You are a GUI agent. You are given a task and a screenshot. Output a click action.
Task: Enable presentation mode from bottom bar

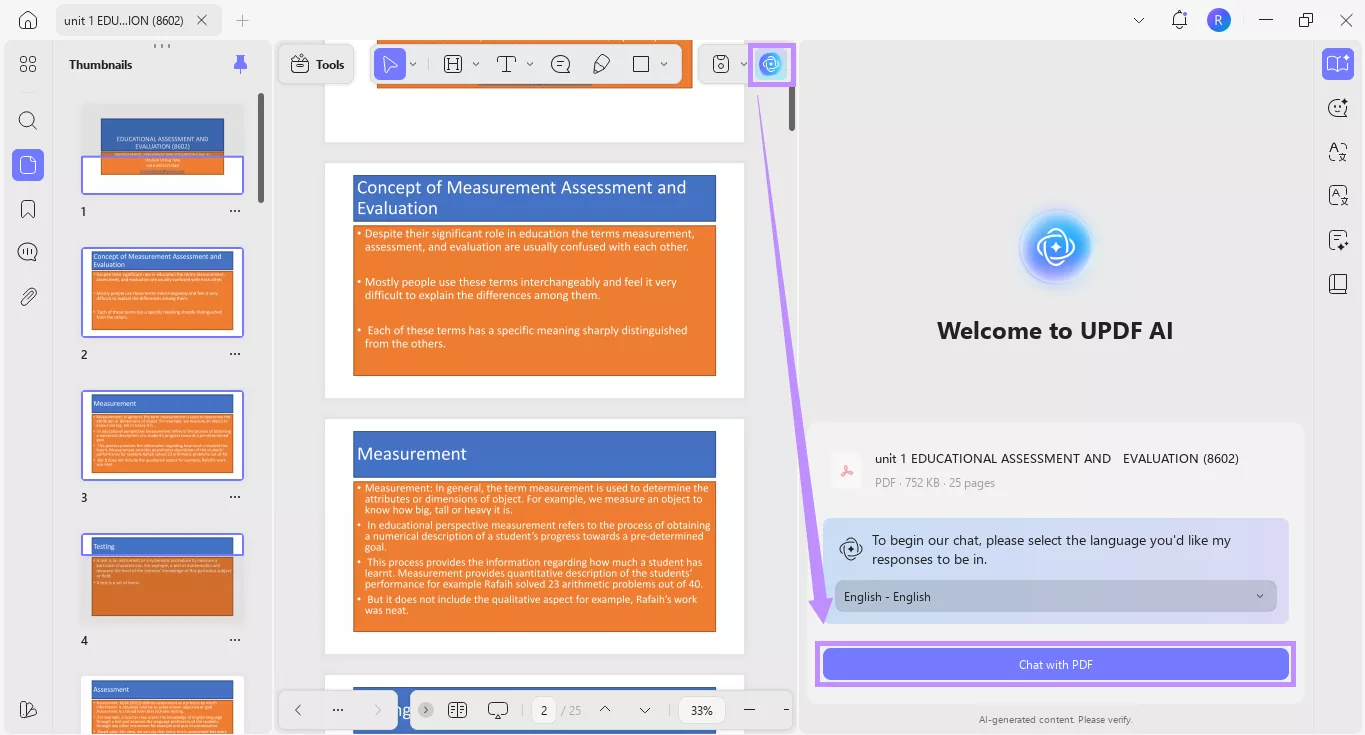tap(497, 710)
